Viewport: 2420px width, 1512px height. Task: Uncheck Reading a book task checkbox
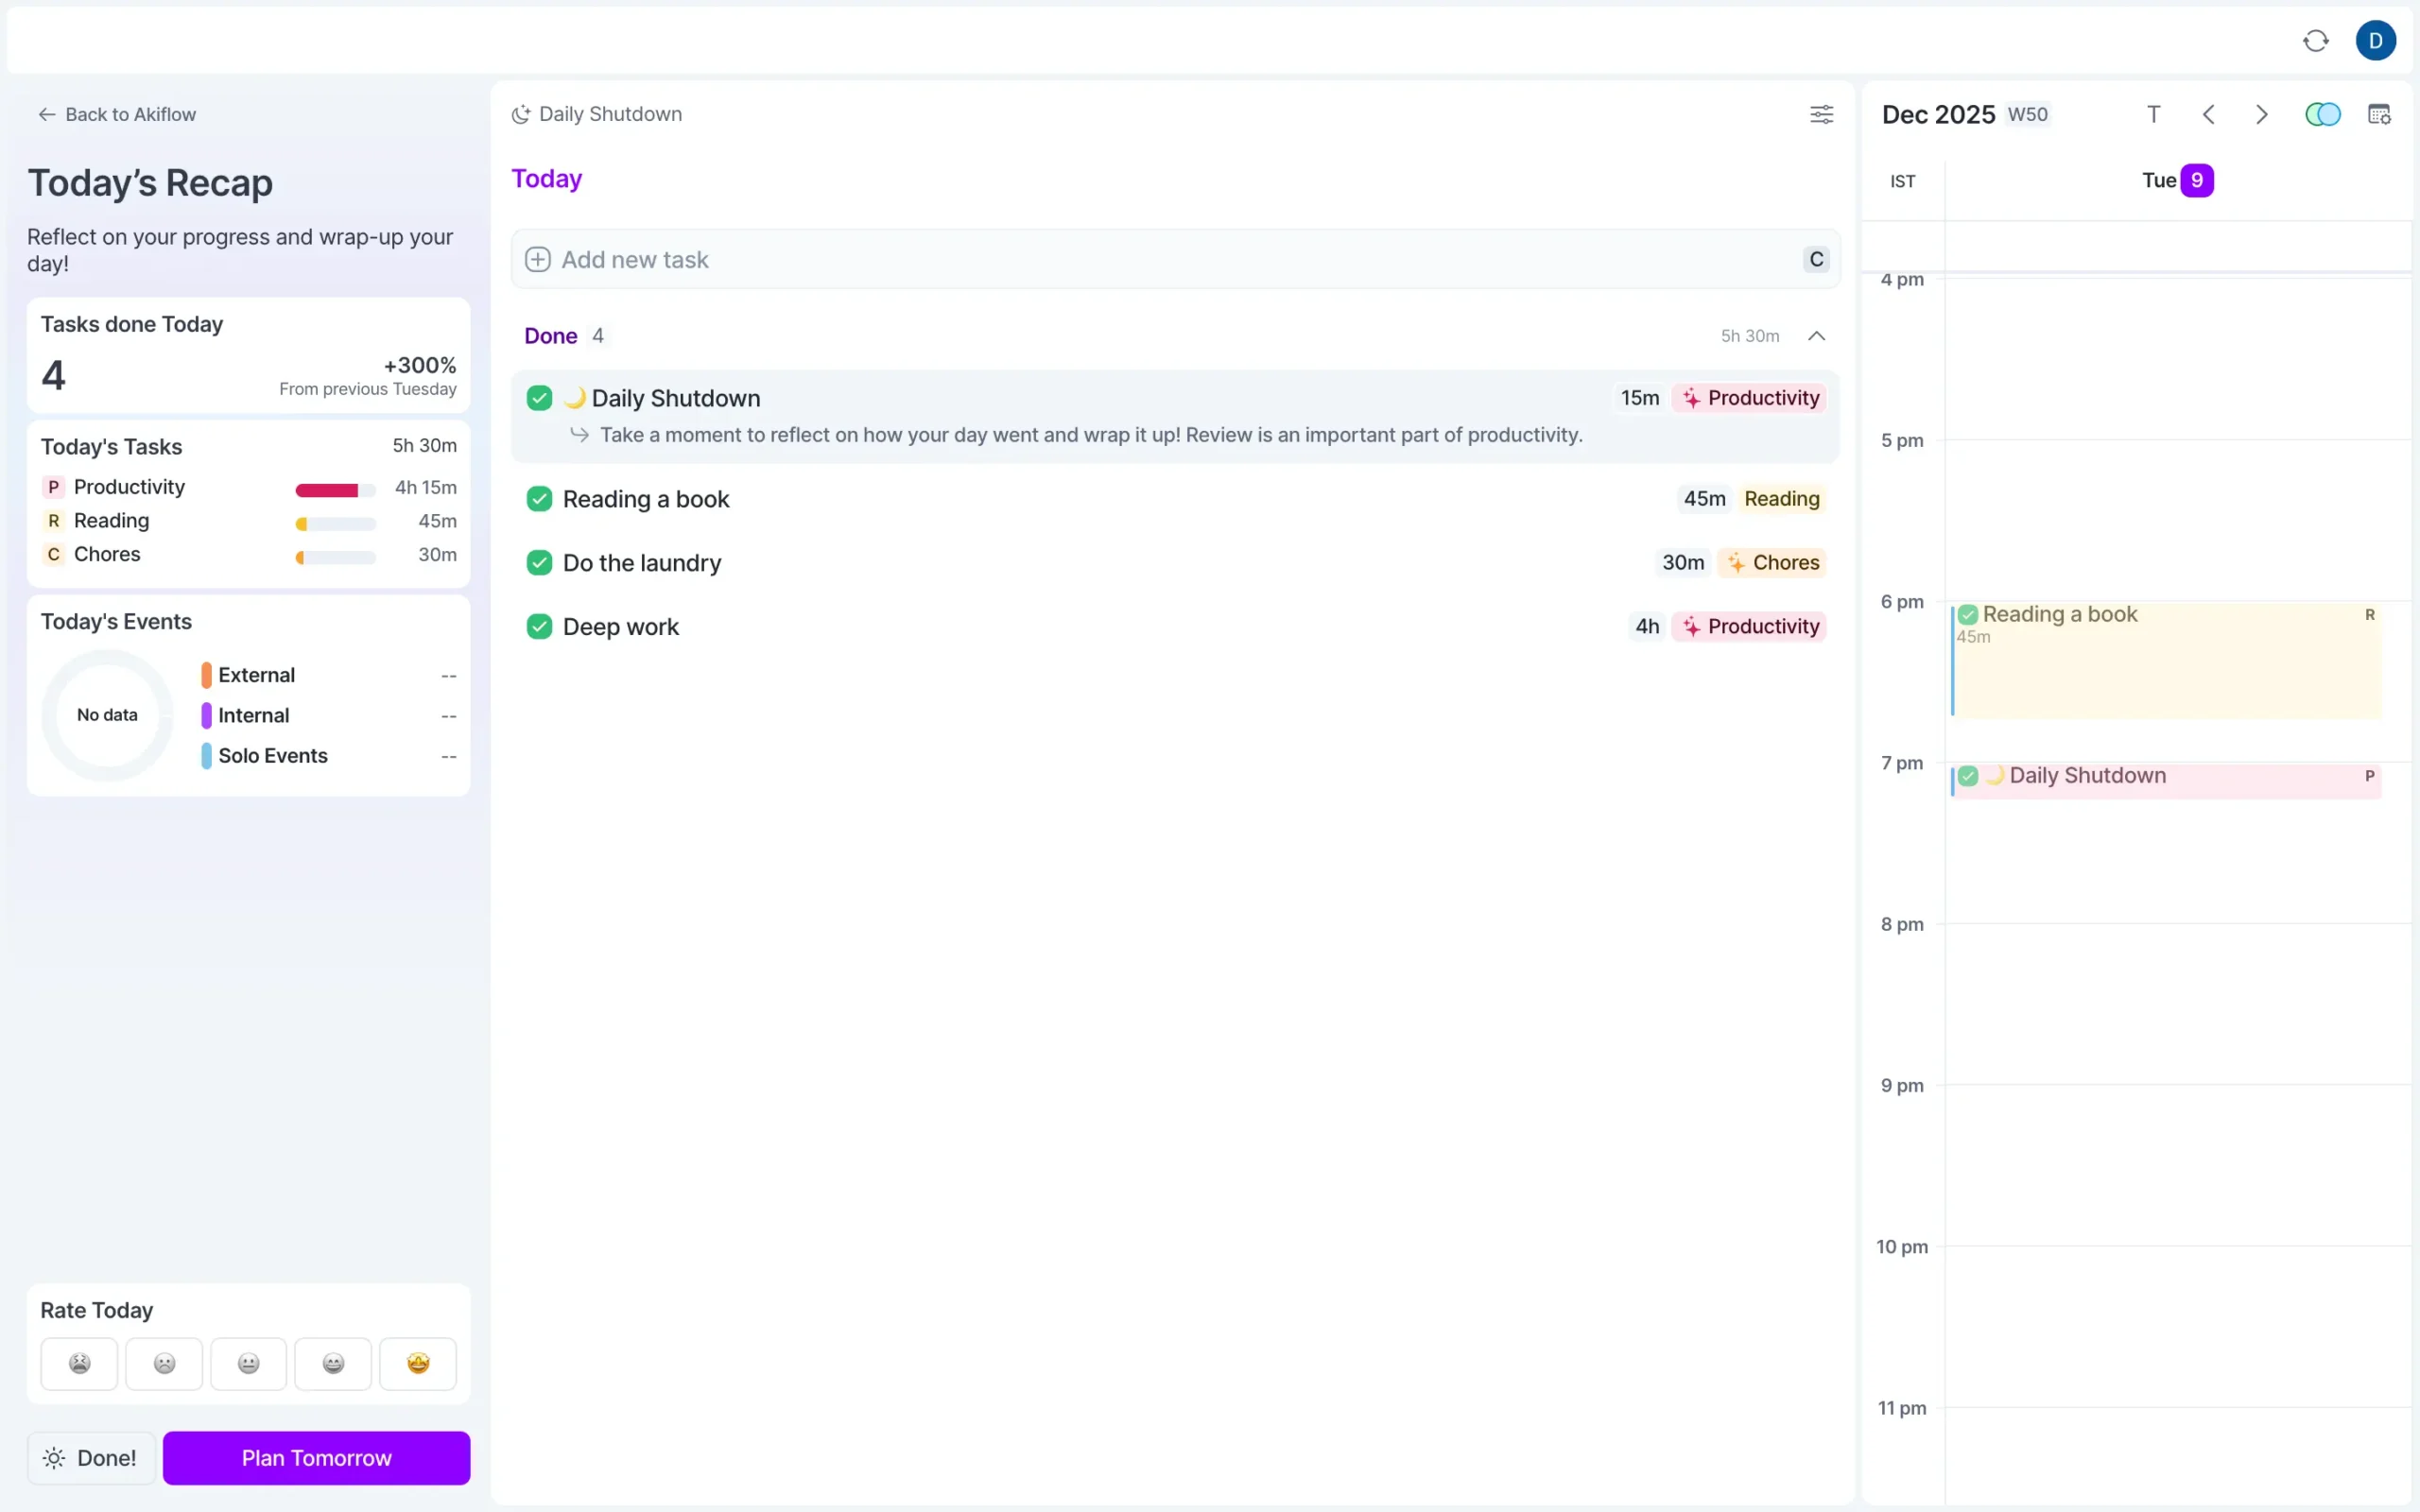[x=539, y=499]
